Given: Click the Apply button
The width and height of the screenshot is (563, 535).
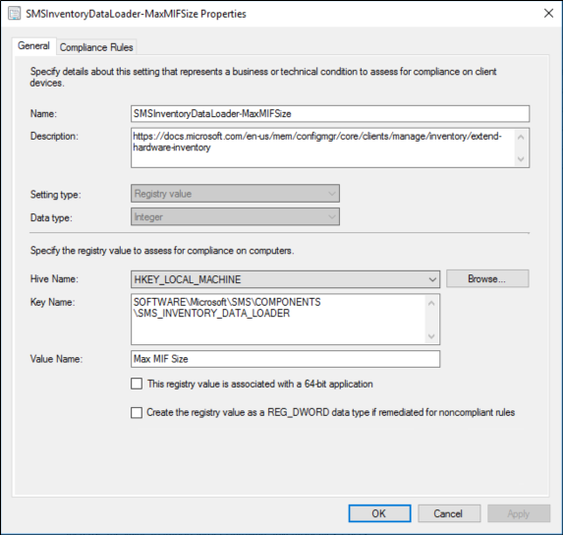Looking at the screenshot, I should [x=518, y=513].
